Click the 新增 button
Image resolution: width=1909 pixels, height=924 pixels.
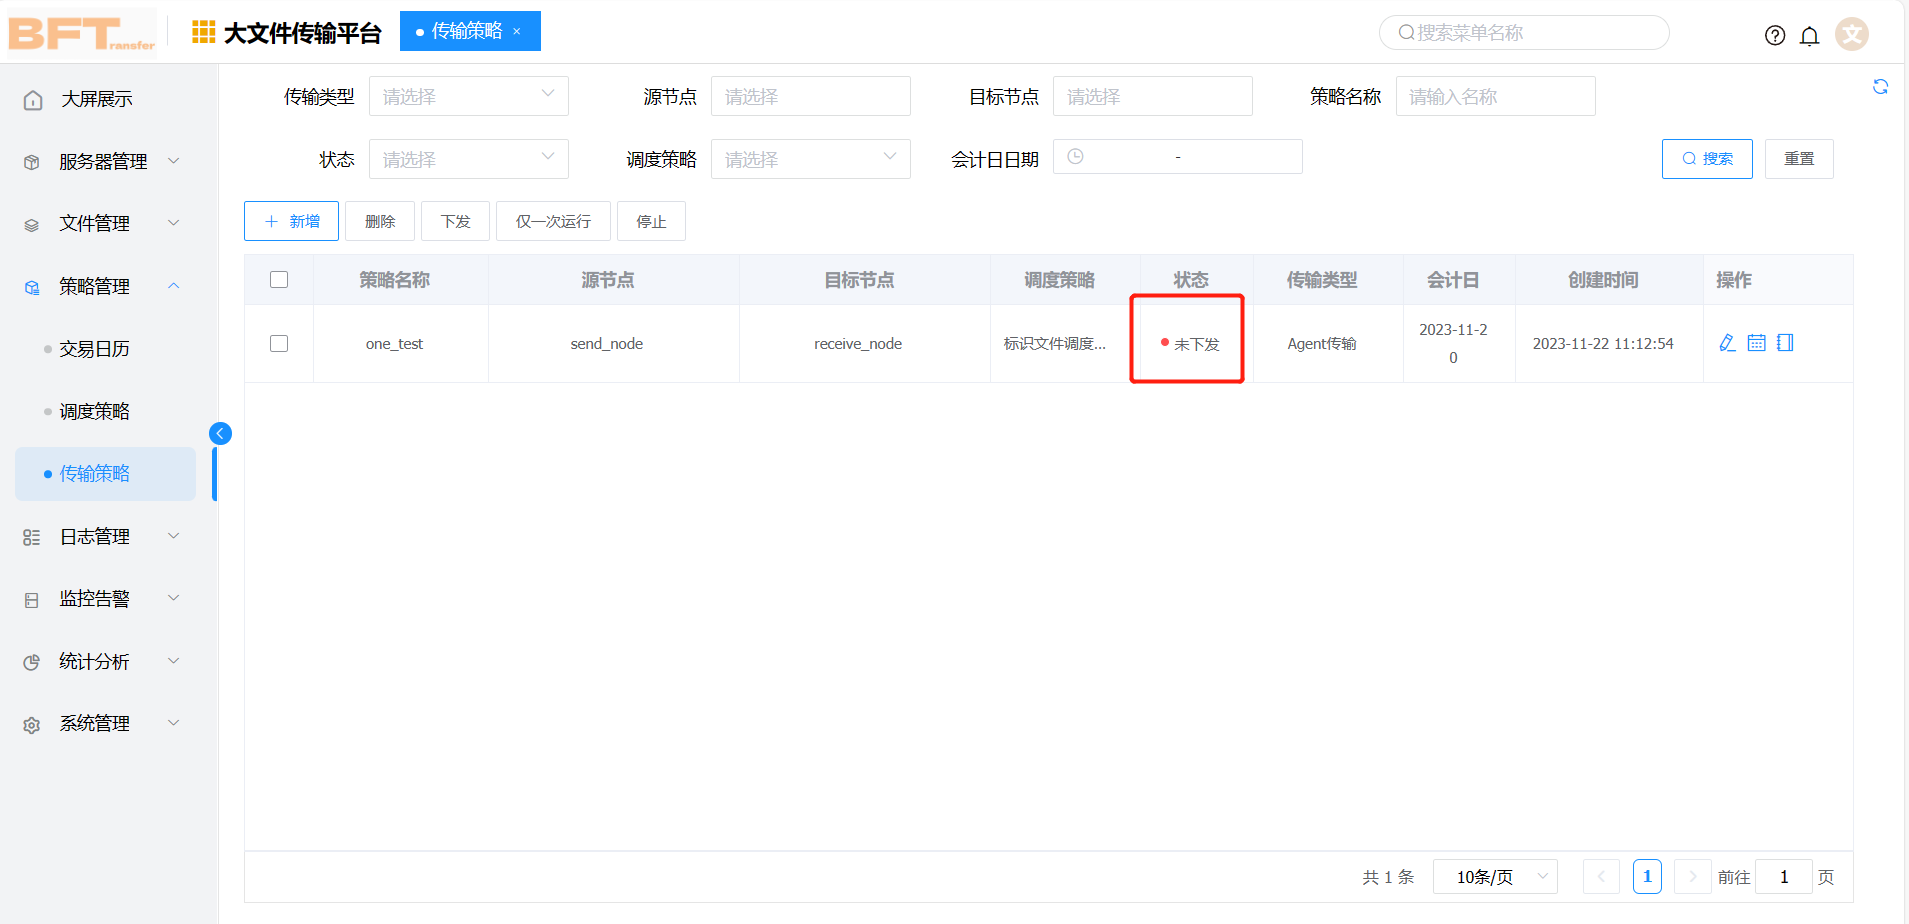291,221
